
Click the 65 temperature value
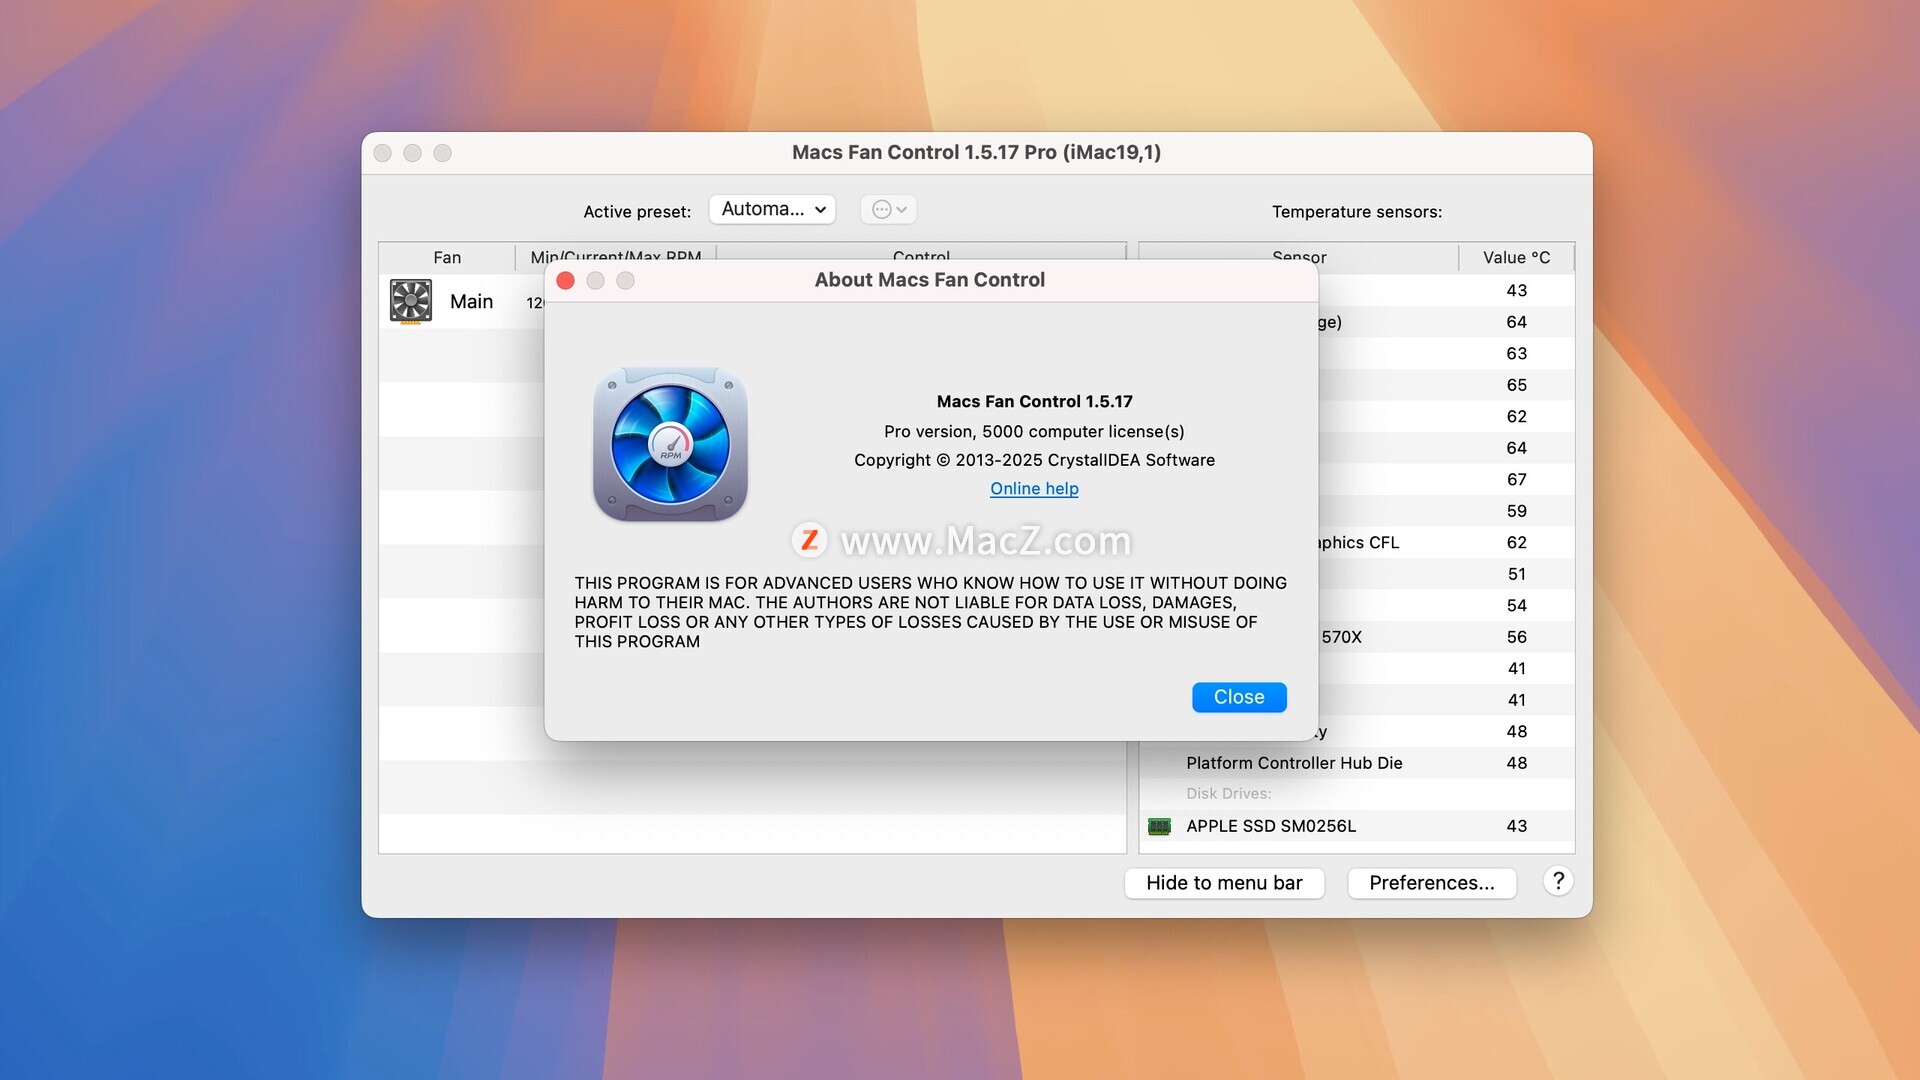click(x=1516, y=385)
